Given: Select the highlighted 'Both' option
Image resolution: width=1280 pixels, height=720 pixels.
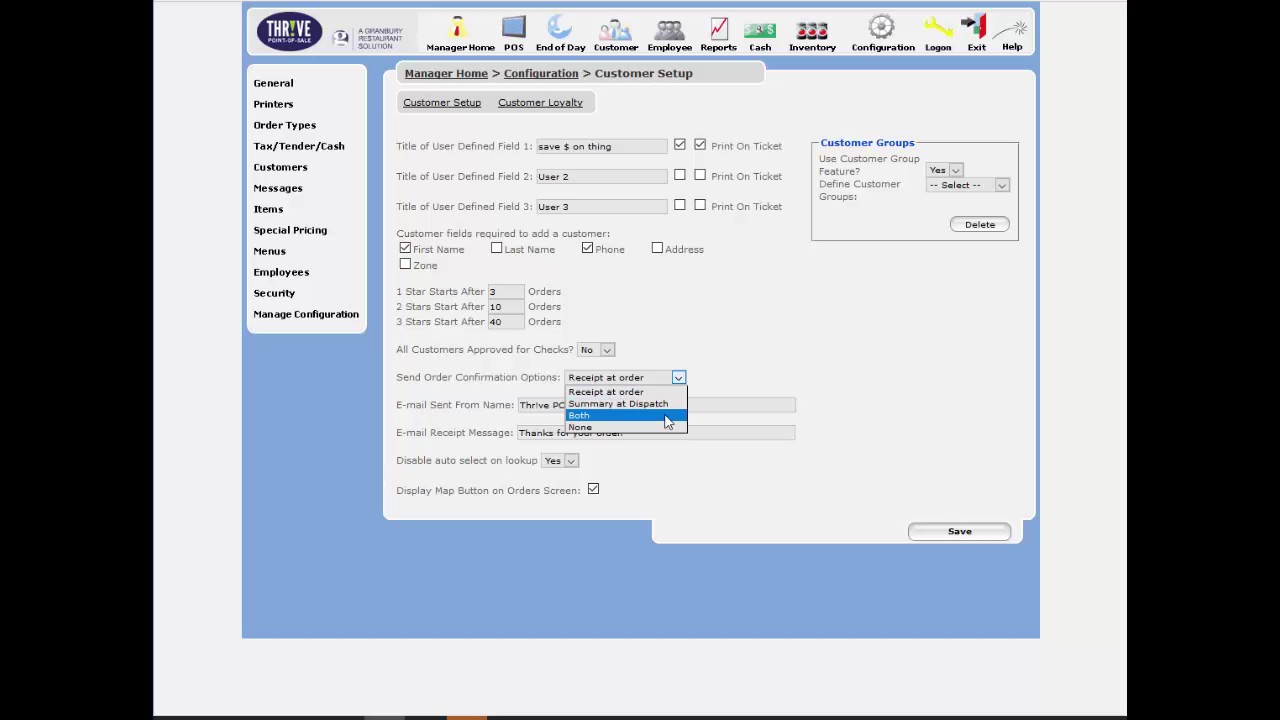Looking at the screenshot, I should (x=625, y=416).
